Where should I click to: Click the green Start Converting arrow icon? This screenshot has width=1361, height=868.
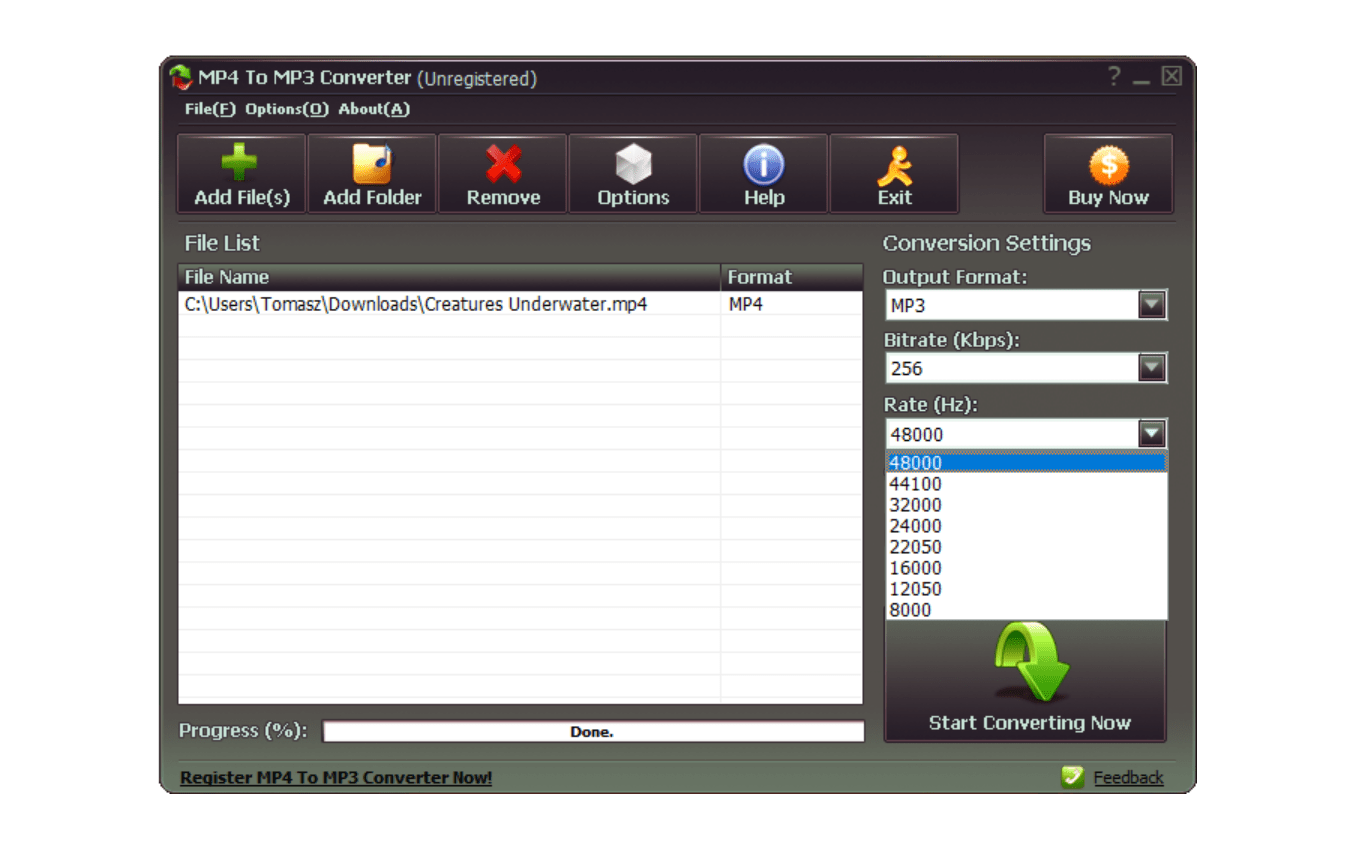tap(1032, 662)
